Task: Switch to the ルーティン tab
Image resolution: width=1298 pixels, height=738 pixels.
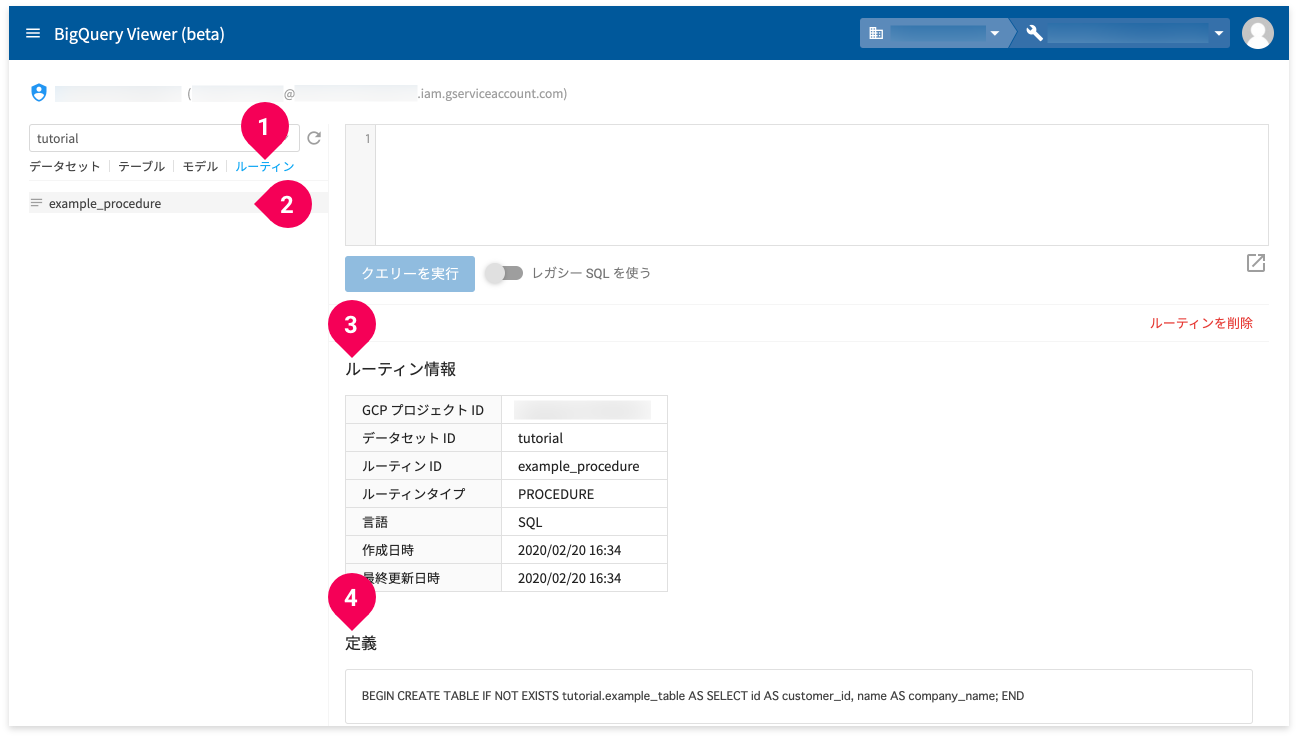Action: pos(265,167)
